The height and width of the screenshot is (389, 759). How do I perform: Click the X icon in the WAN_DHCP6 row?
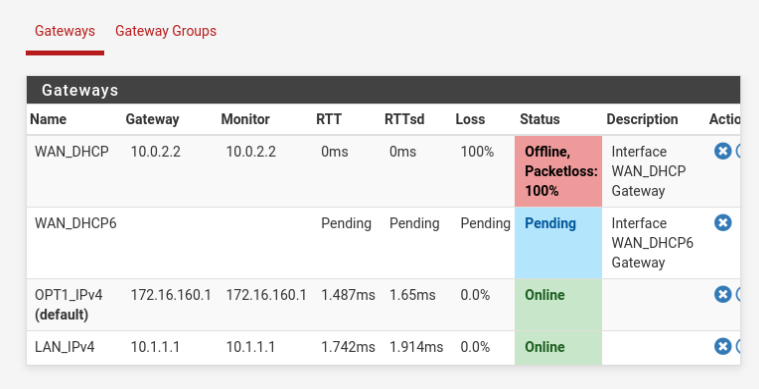coord(723,223)
